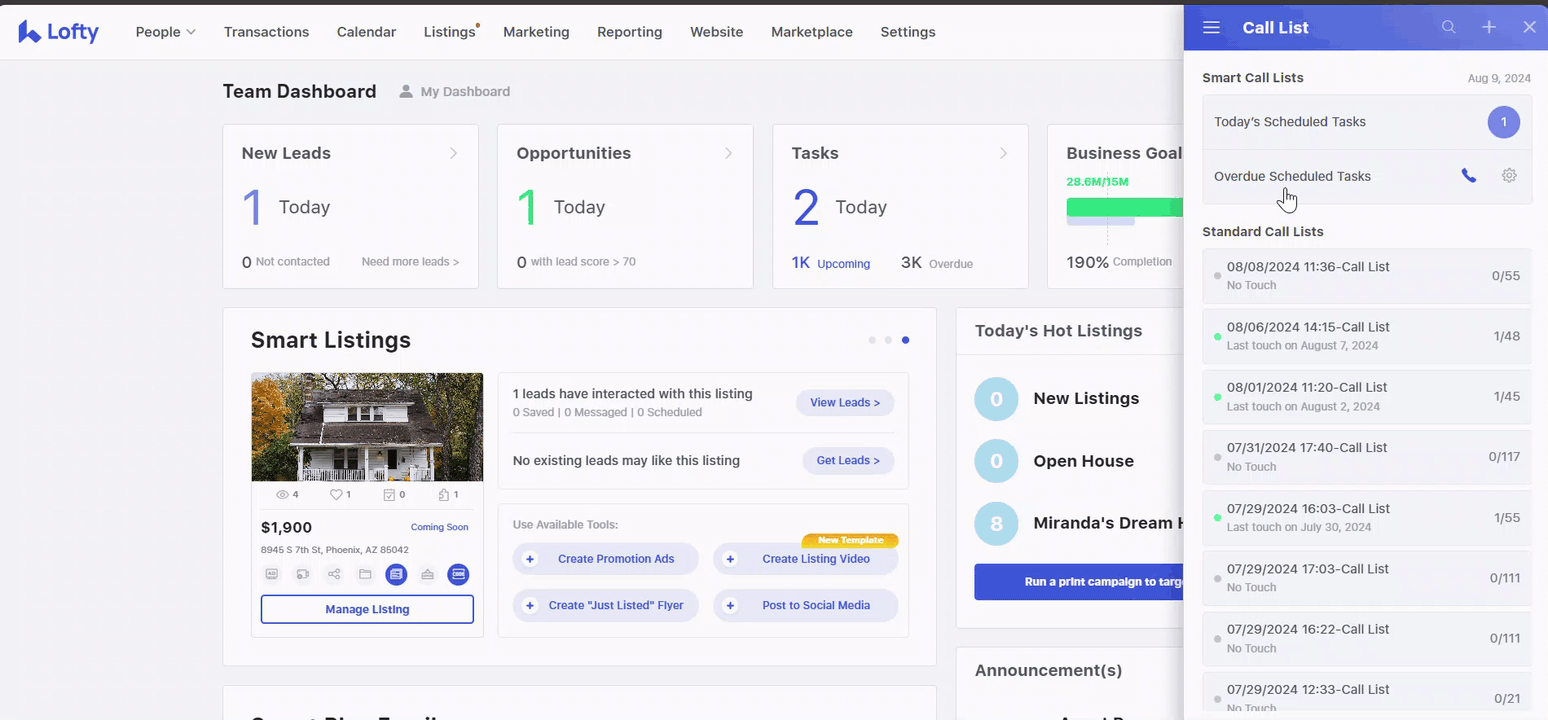Click the AD icon under the listing
The width and height of the screenshot is (1548, 720).
(272, 574)
